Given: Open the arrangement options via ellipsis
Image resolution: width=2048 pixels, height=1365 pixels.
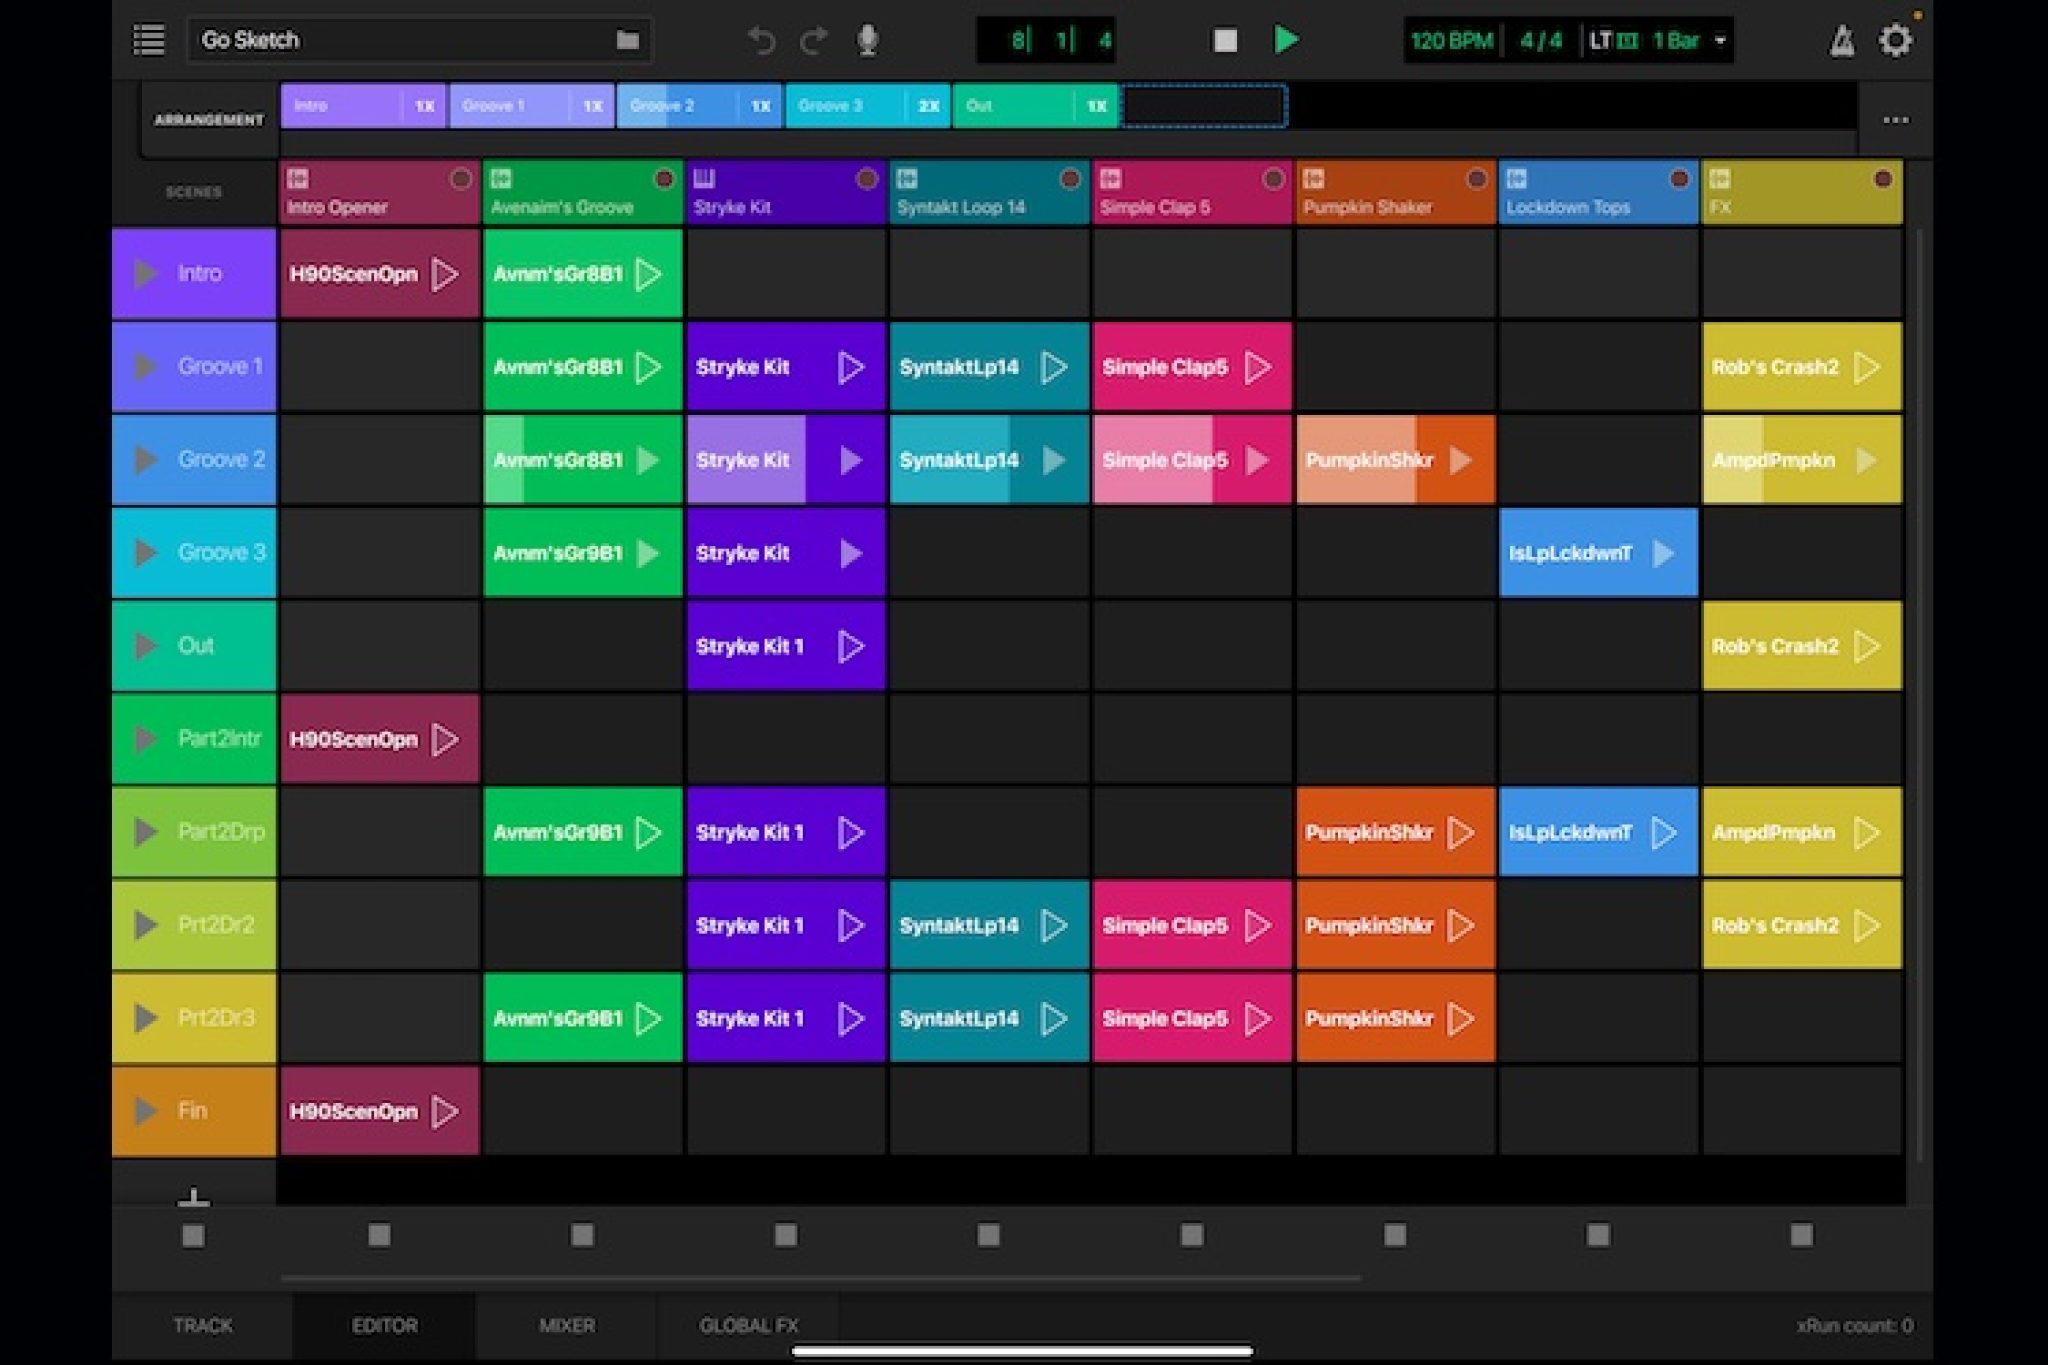Looking at the screenshot, I should [x=1894, y=118].
